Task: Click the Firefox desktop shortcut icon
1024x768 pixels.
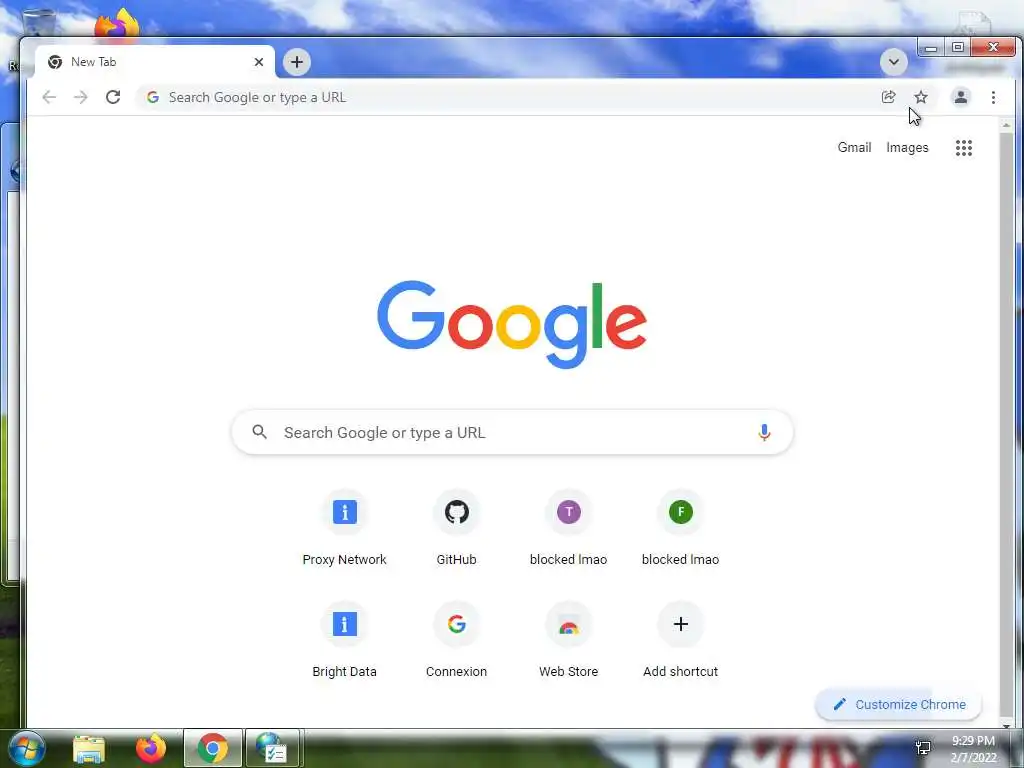Action: pyautogui.click(x=118, y=25)
